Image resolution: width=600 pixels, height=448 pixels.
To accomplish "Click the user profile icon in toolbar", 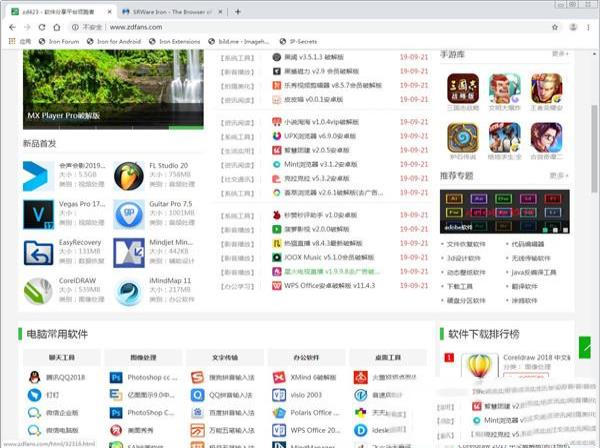I will pos(573,27).
